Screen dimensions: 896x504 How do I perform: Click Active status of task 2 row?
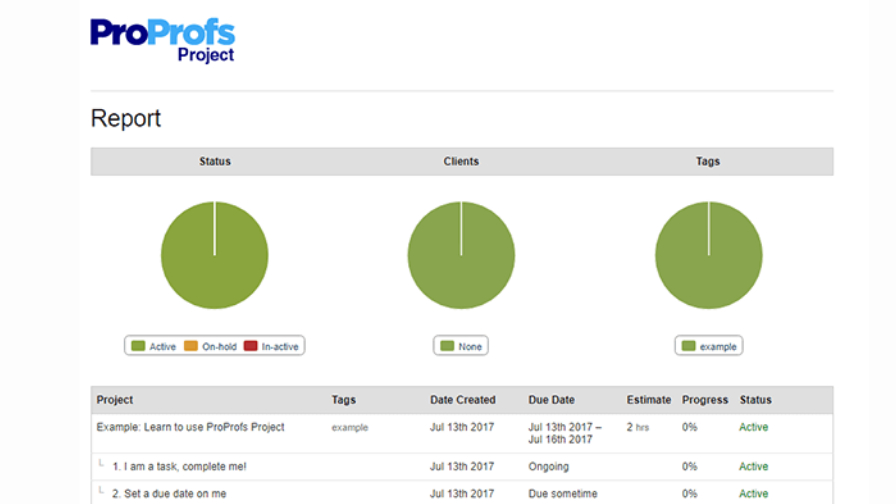click(754, 493)
